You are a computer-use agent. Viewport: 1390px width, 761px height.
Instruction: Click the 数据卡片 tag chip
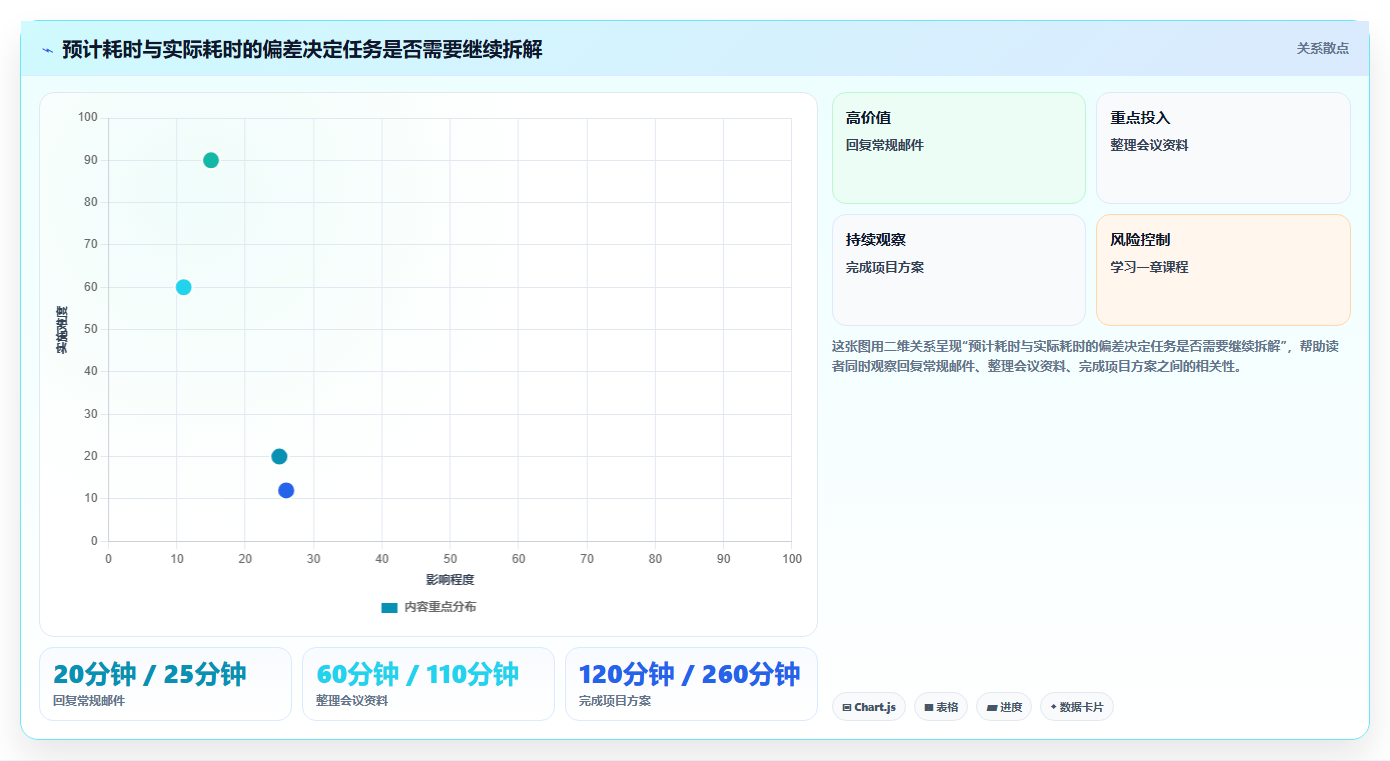(x=1077, y=707)
